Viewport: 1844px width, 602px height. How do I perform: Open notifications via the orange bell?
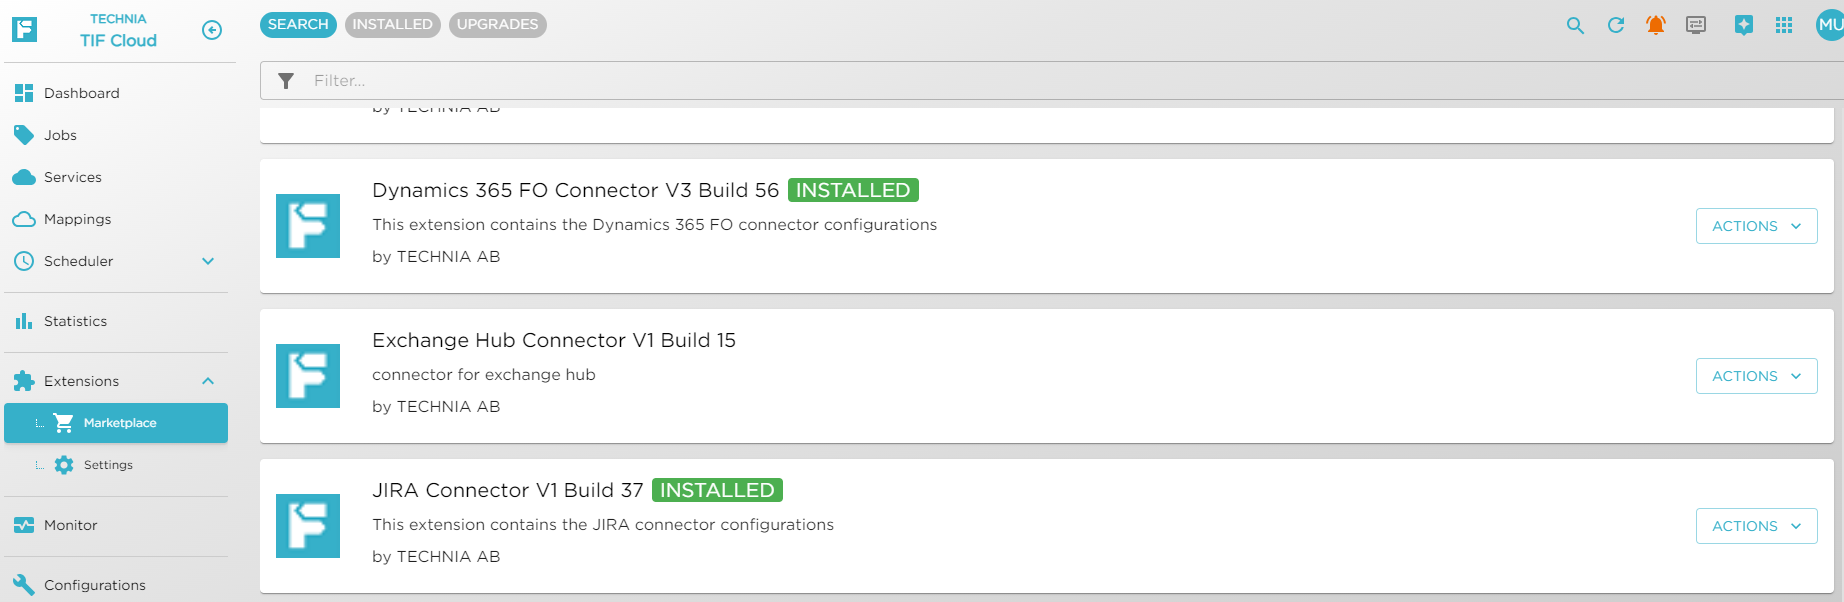(1656, 26)
